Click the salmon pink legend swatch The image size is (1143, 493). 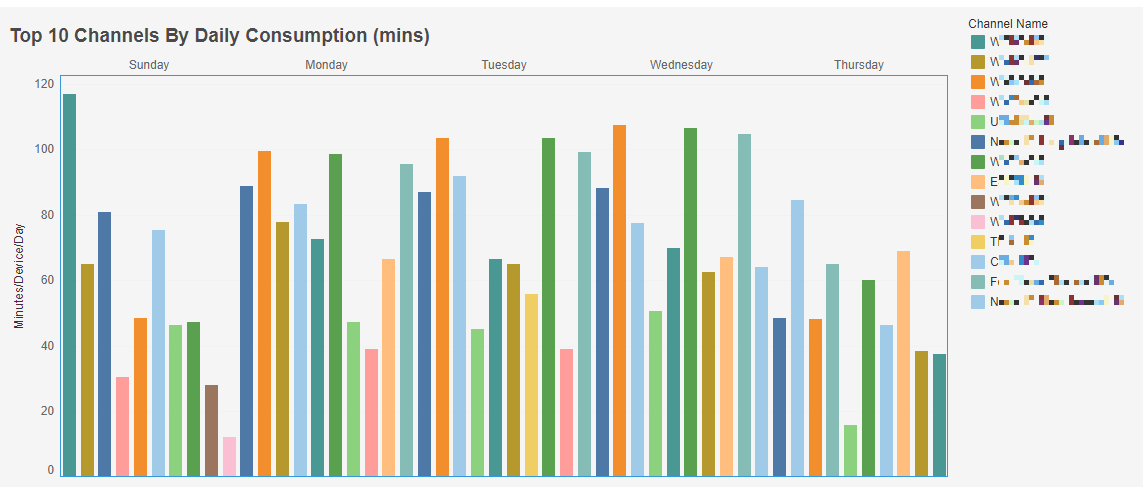(978, 102)
